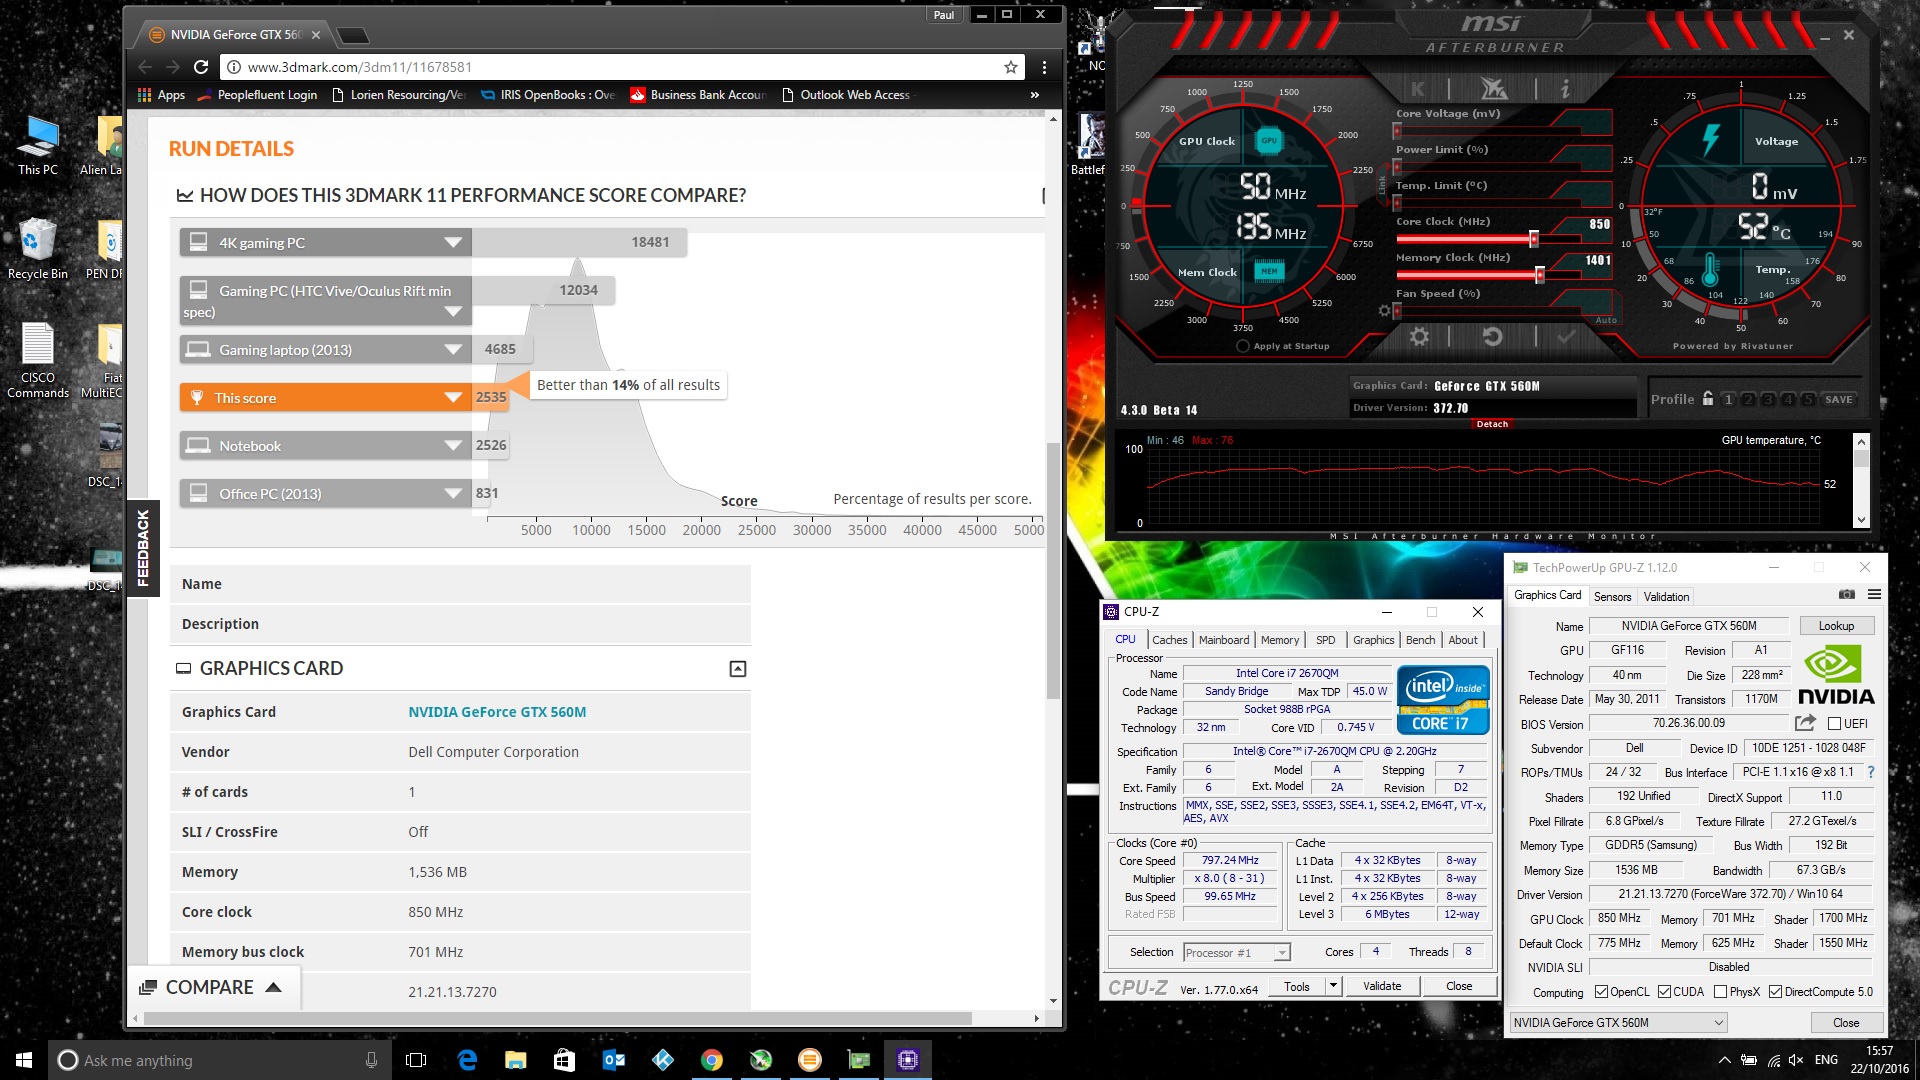Expand the Notebook dropdown
The height and width of the screenshot is (1080, 1920).
tap(453, 446)
